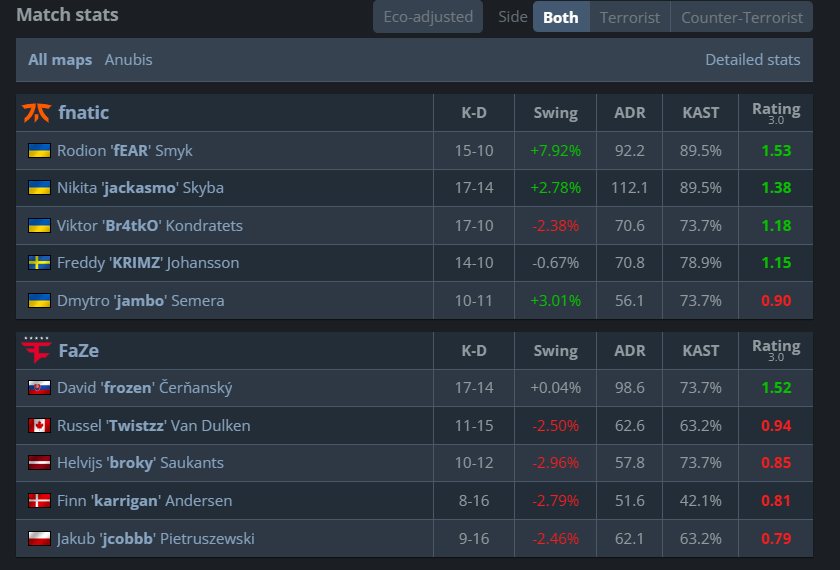Switch side filter to Counter-Terrorist

coord(742,17)
